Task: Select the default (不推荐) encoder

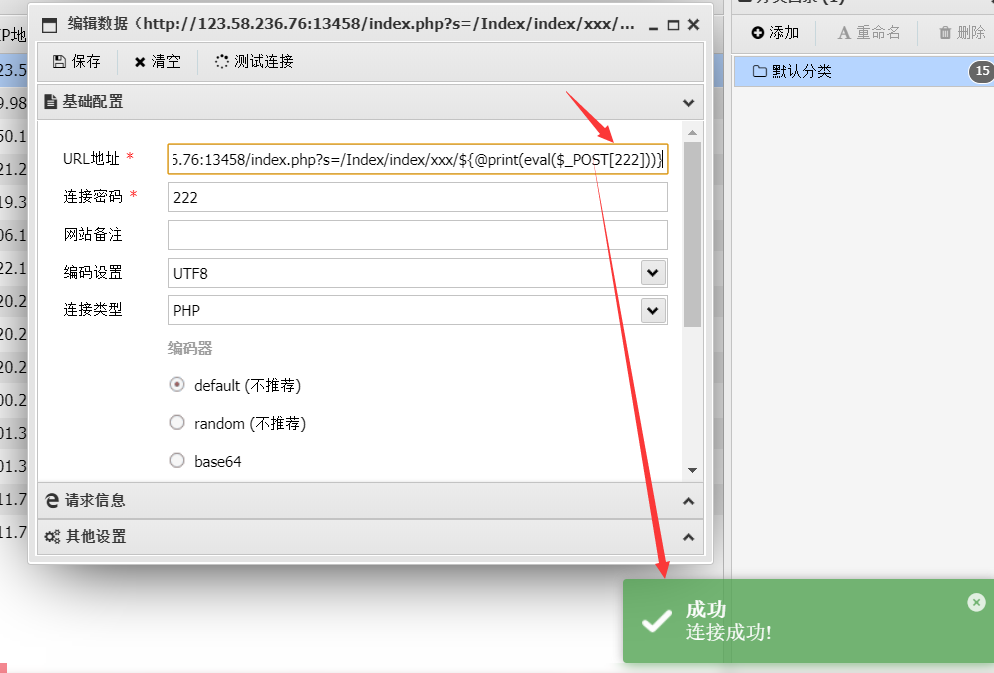Action: point(177,385)
